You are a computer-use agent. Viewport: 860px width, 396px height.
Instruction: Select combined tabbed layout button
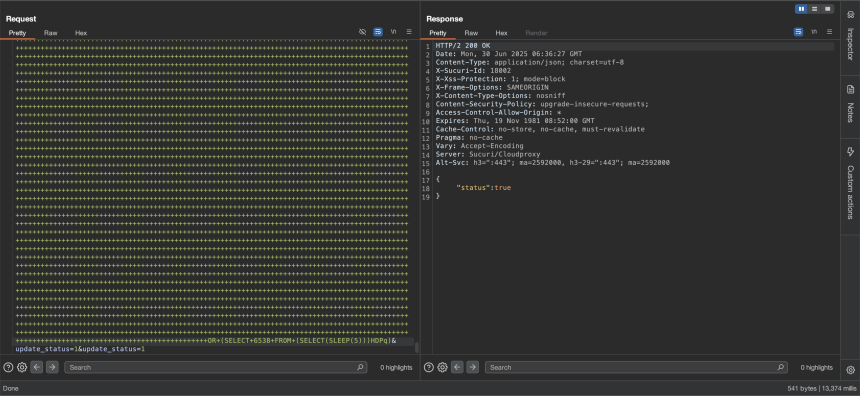(828, 9)
